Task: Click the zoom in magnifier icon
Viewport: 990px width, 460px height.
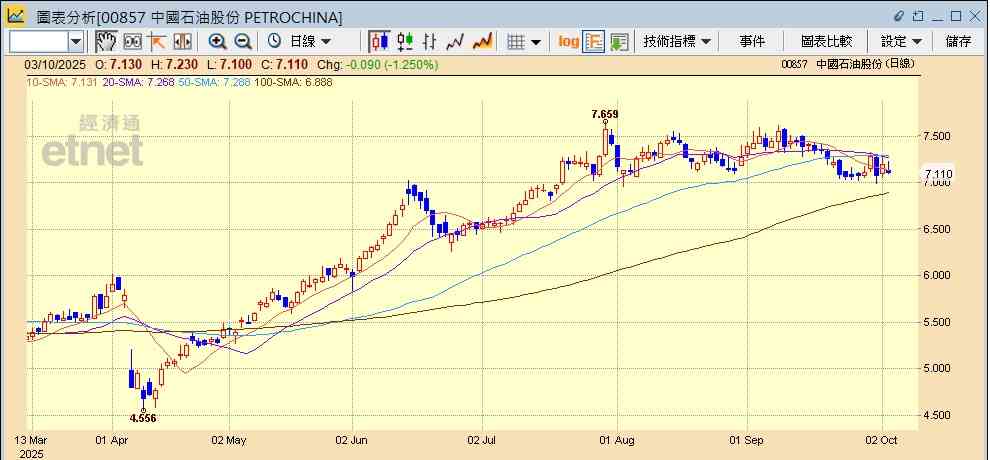Action: (x=217, y=41)
